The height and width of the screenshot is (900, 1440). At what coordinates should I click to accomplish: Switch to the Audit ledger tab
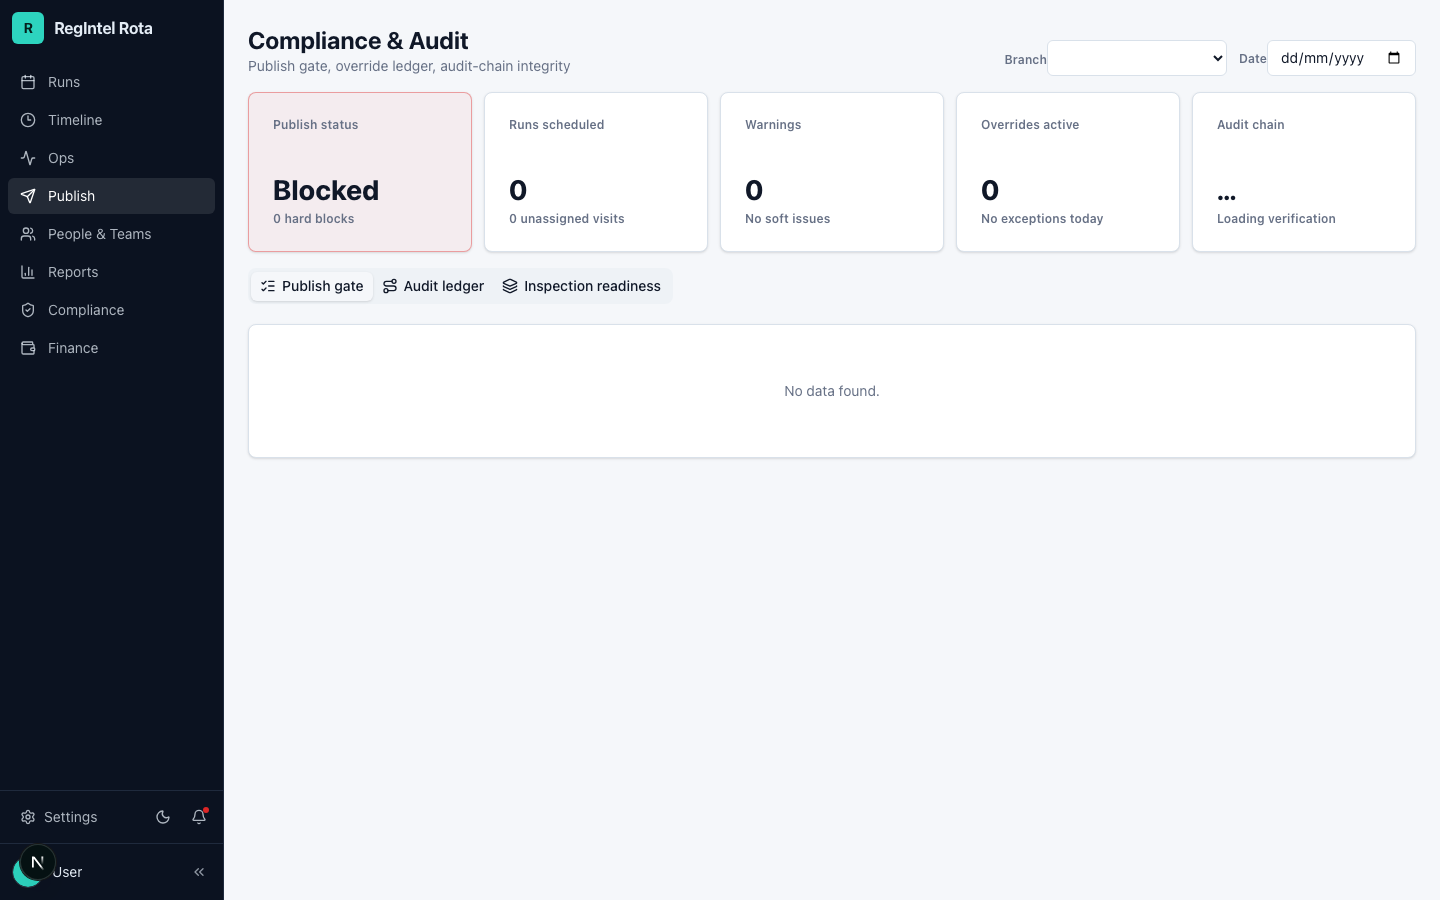(433, 286)
